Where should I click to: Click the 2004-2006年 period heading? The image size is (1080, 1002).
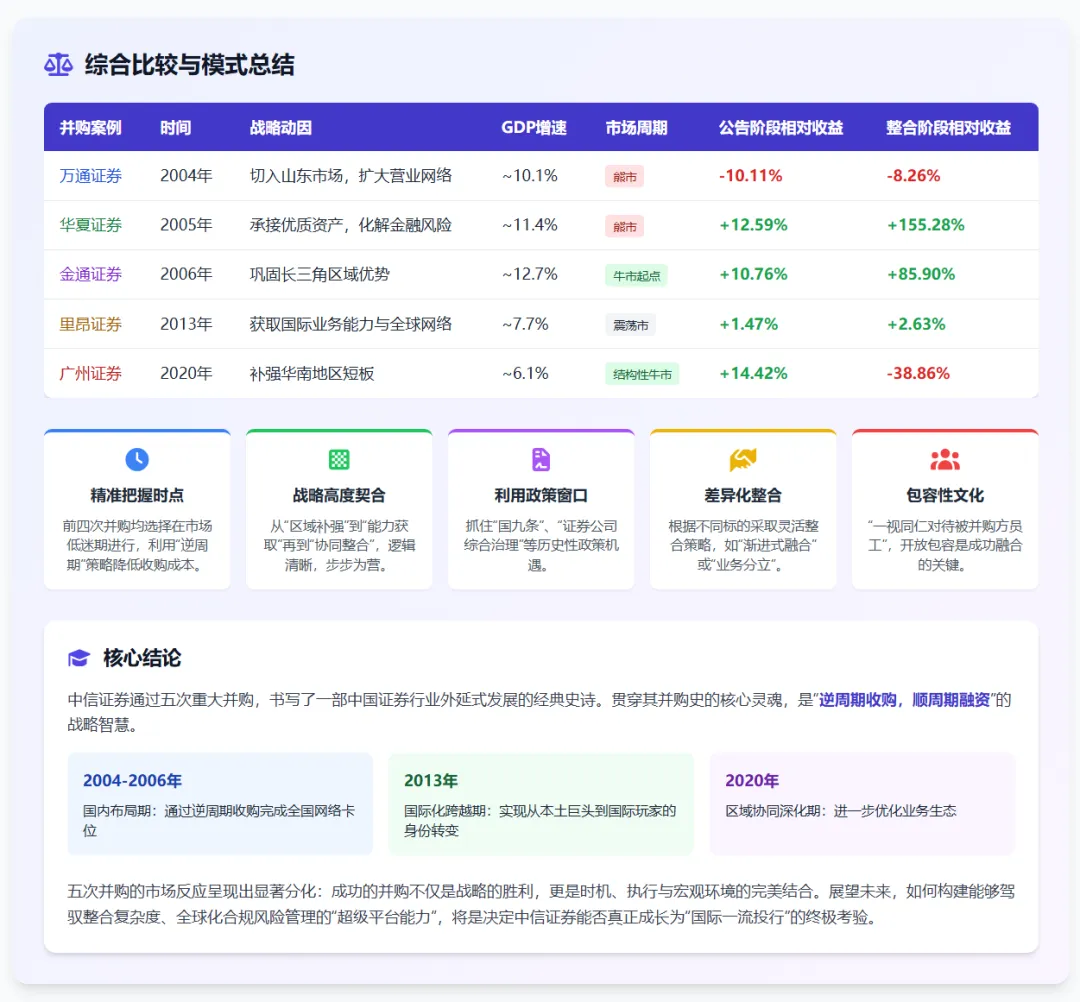(x=132, y=780)
